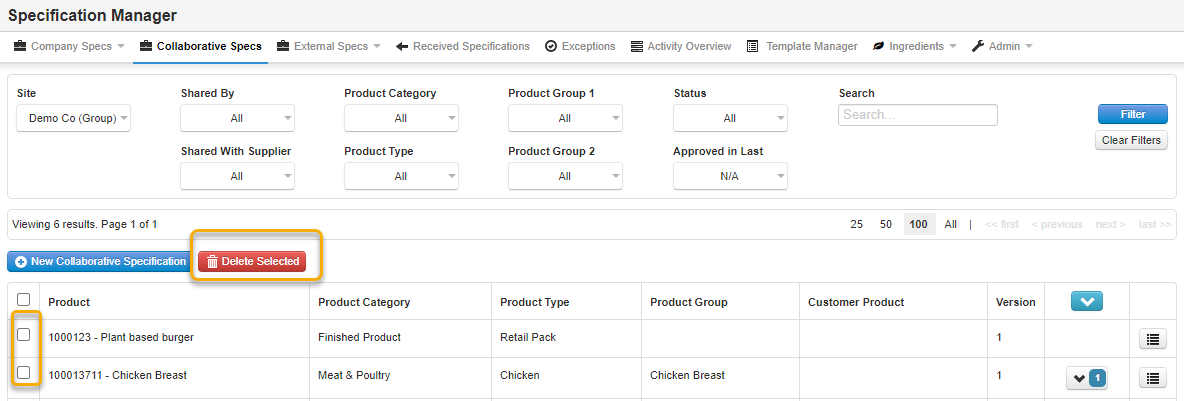This screenshot has height=401, width=1184.
Task: Click the Admin wrench icon
Action: 978,46
